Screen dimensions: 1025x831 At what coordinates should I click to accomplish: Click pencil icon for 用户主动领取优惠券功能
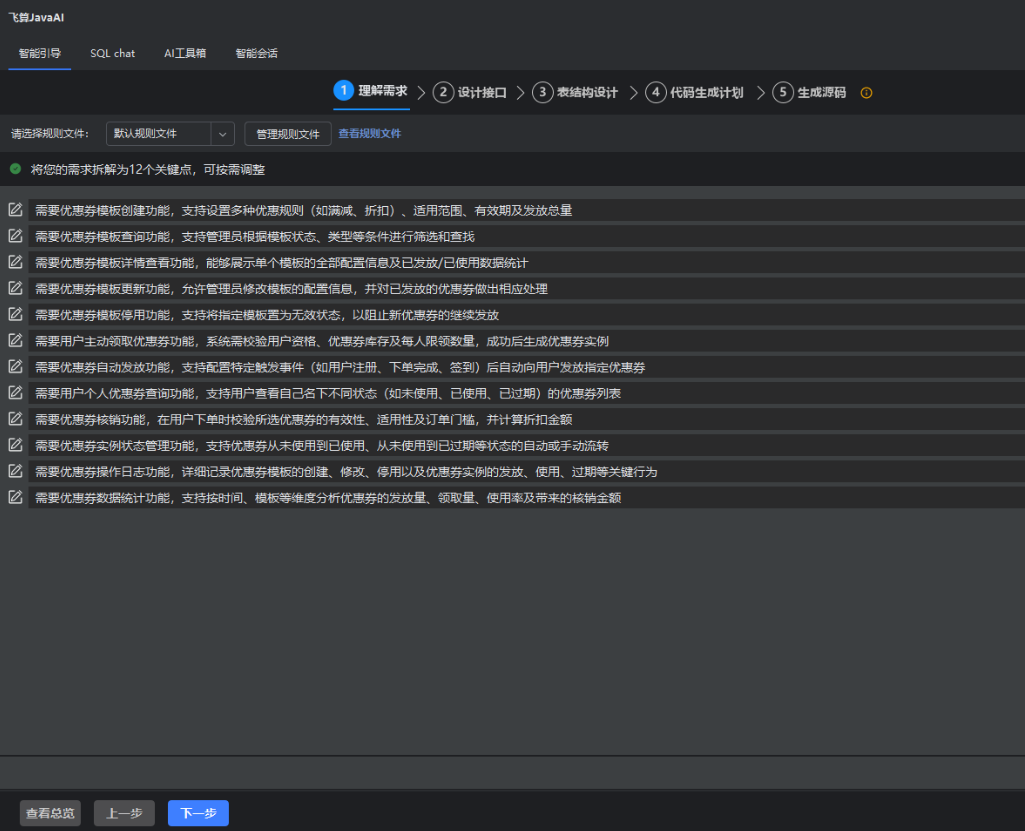coord(15,340)
